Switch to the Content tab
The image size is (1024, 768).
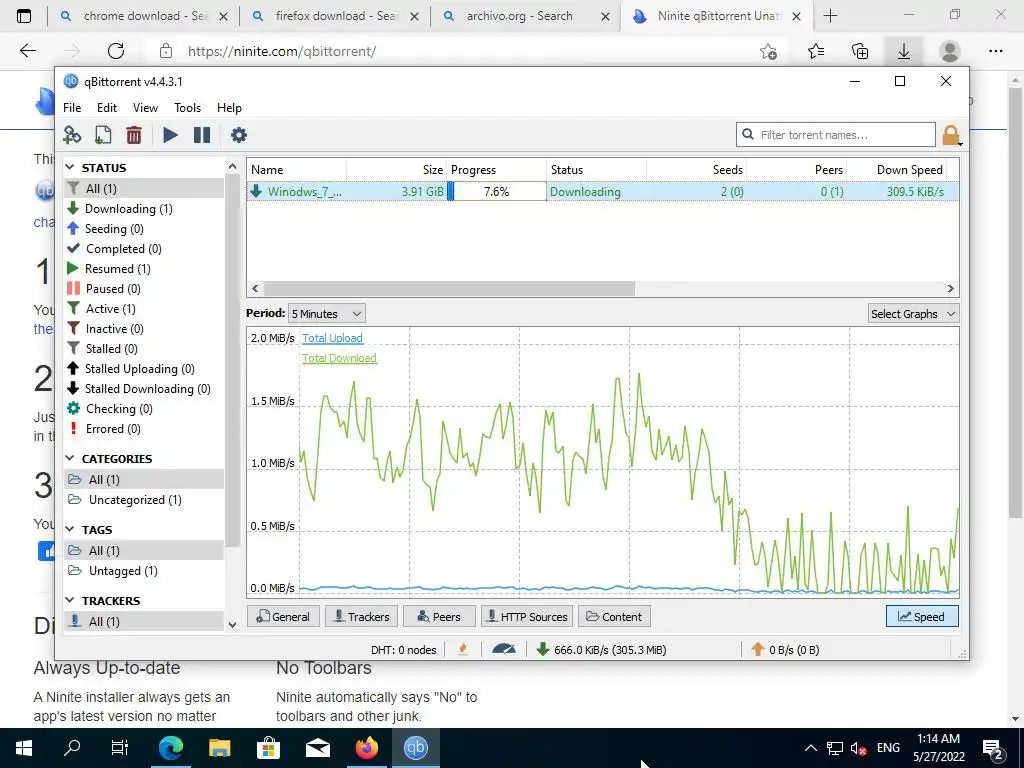(614, 616)
